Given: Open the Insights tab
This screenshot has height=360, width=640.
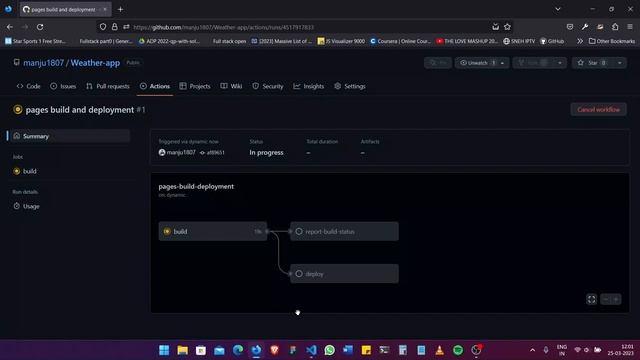Looking at the screenshot, I should tap(309, 86).
